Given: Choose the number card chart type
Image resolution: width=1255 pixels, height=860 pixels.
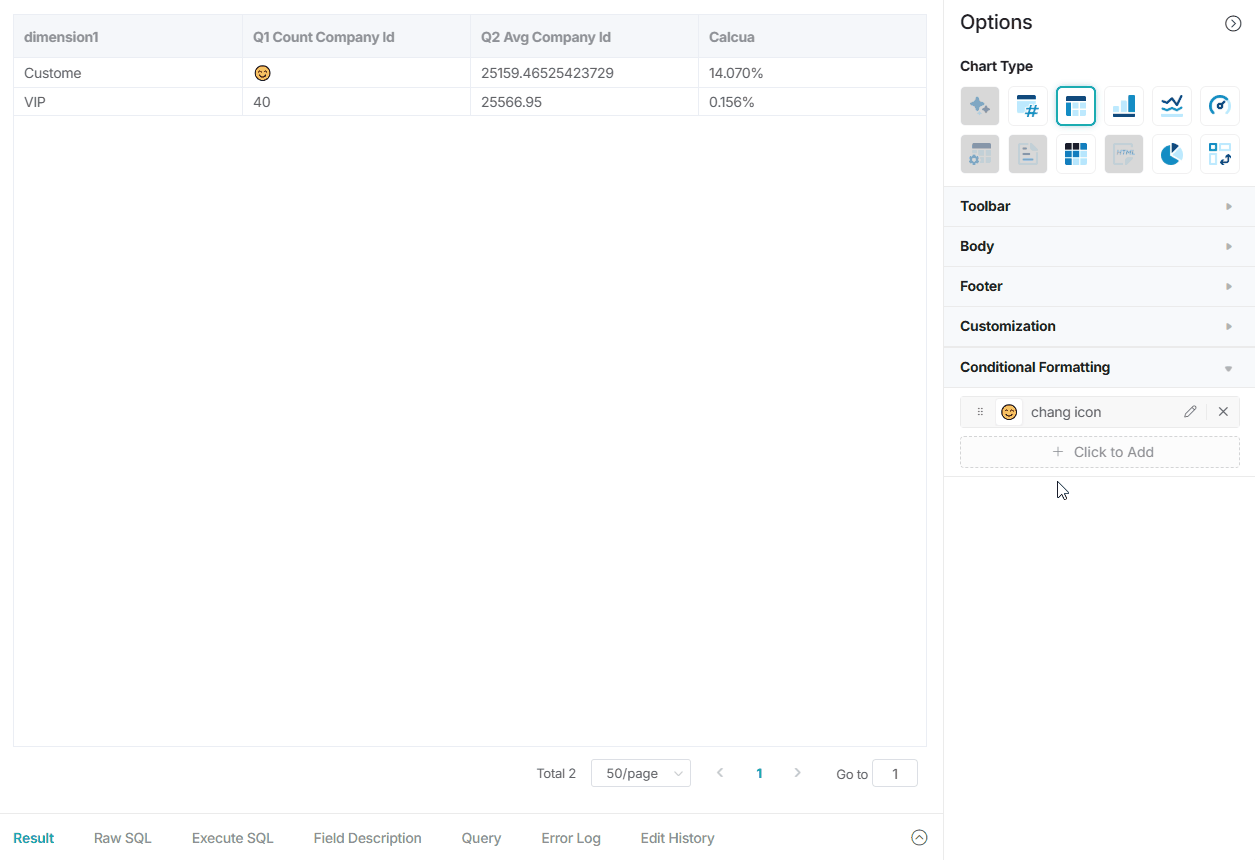Looking at the screenshot, I should pos(1028,106).
